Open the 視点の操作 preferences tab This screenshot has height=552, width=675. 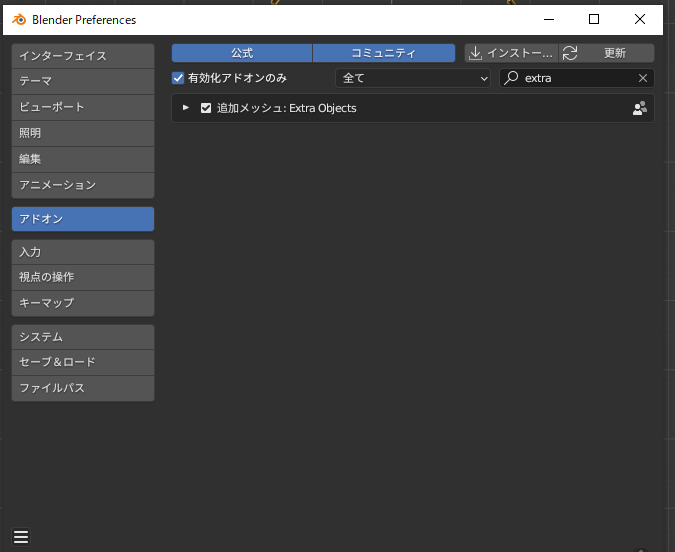pos(83,277)
